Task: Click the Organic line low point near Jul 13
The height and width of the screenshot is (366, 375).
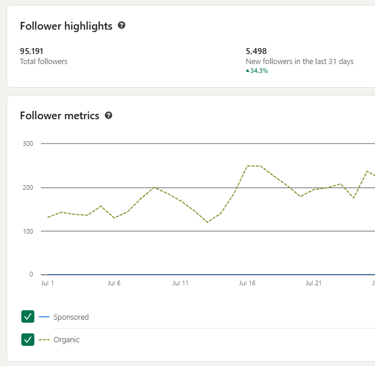Action: point(207,222)
